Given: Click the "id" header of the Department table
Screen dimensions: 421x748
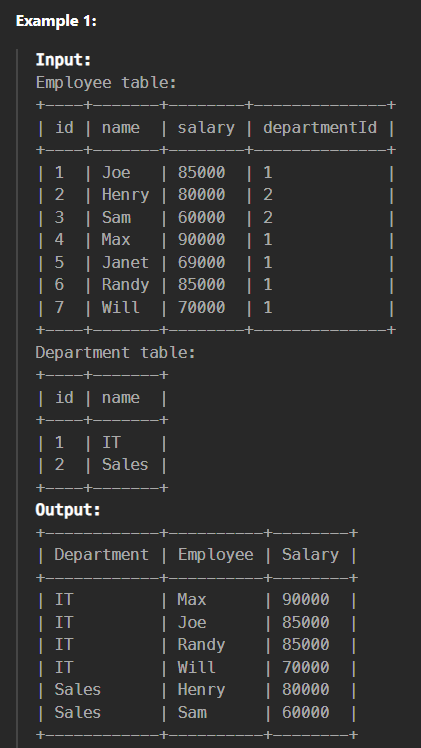Looking at the screenshot, I should click(64, 397).
